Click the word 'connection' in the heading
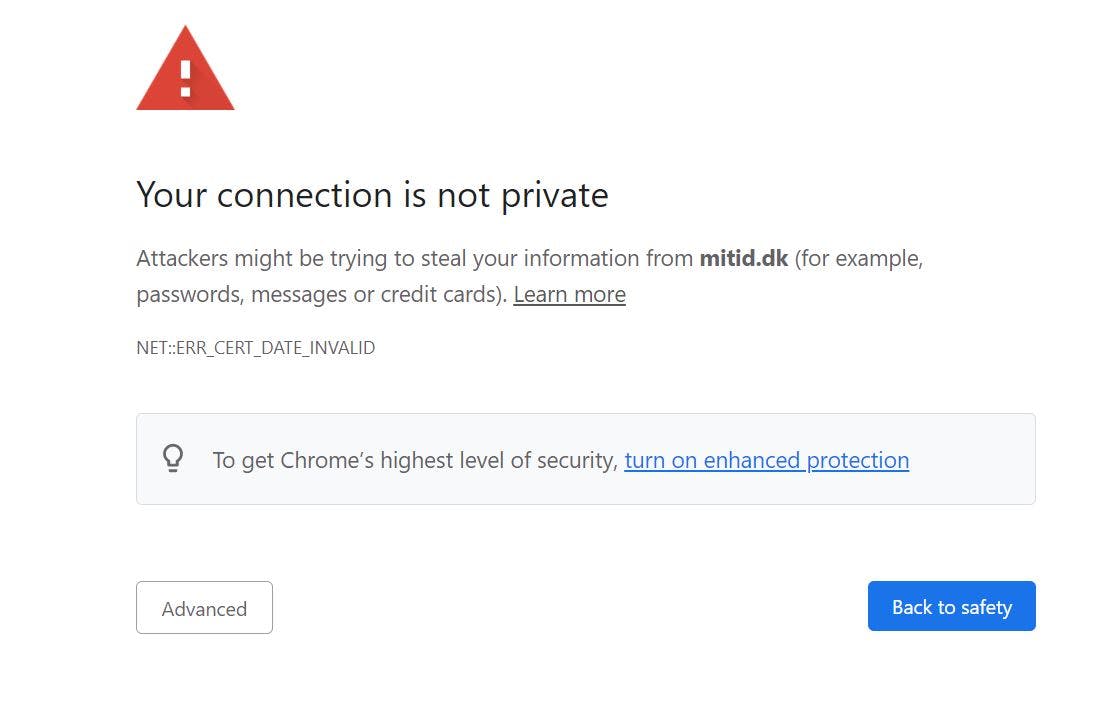1110x701 pixels. (x=306, y=194)
